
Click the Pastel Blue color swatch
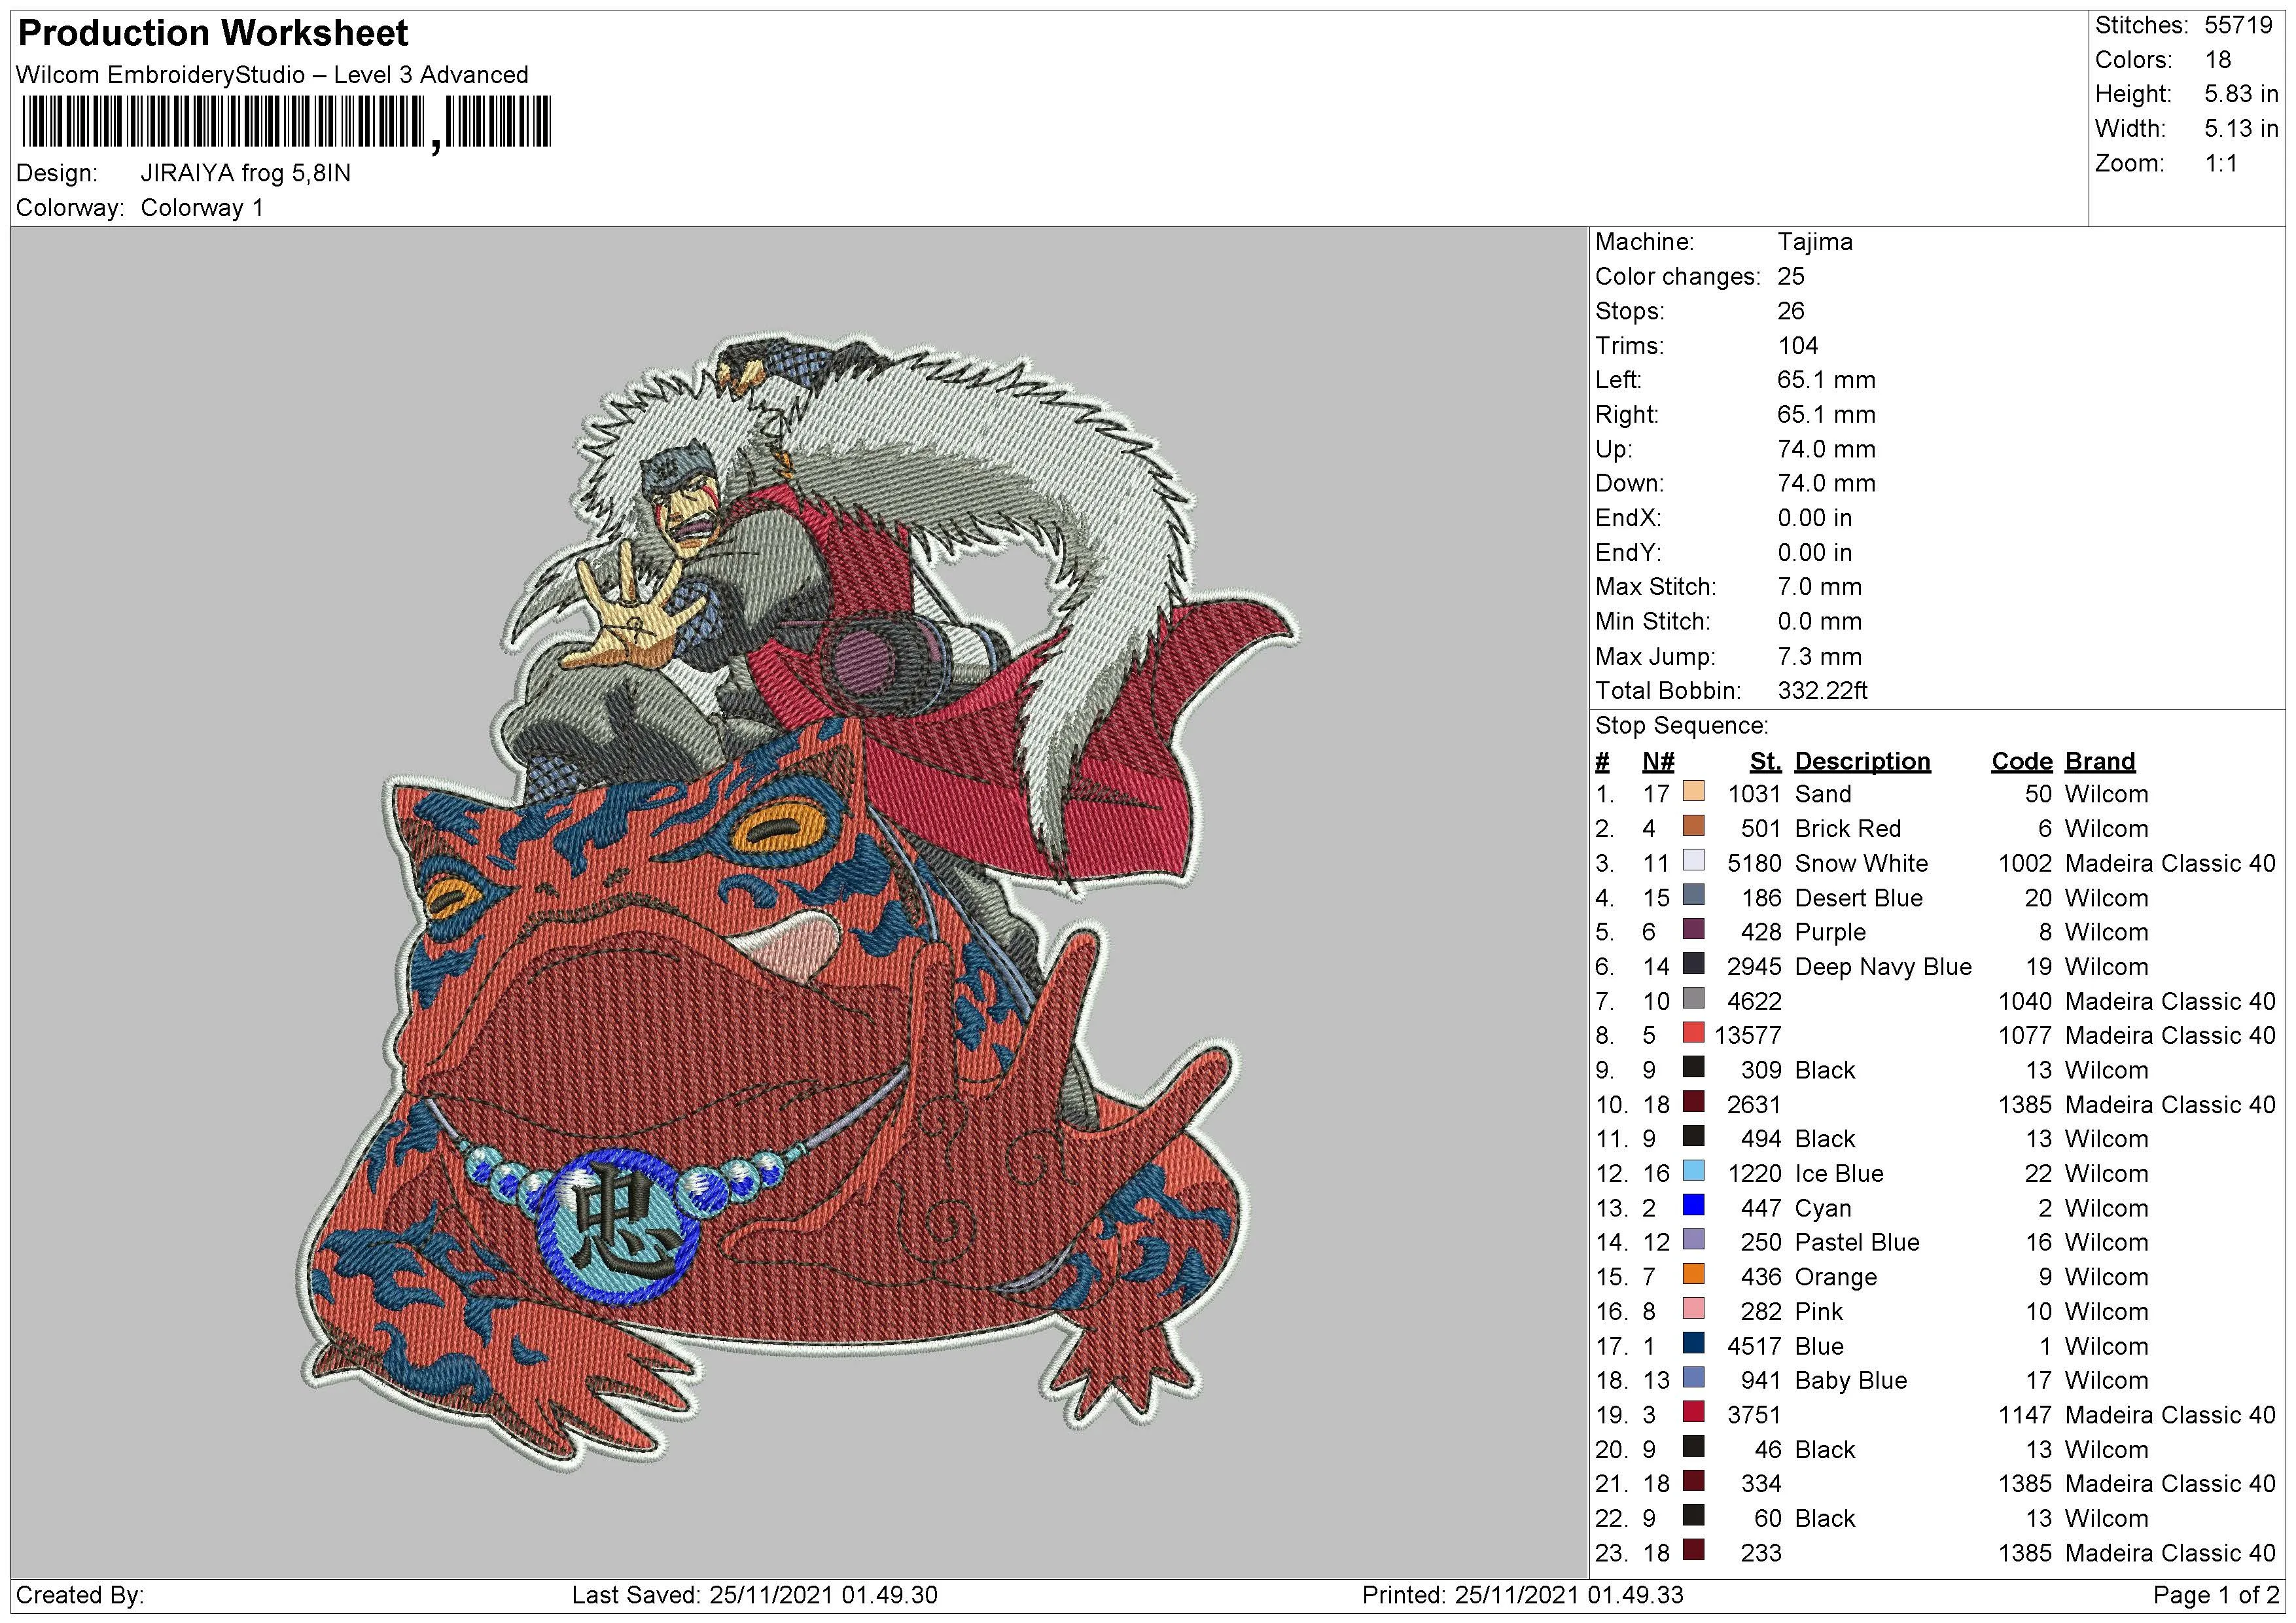click(1693, 1240)
